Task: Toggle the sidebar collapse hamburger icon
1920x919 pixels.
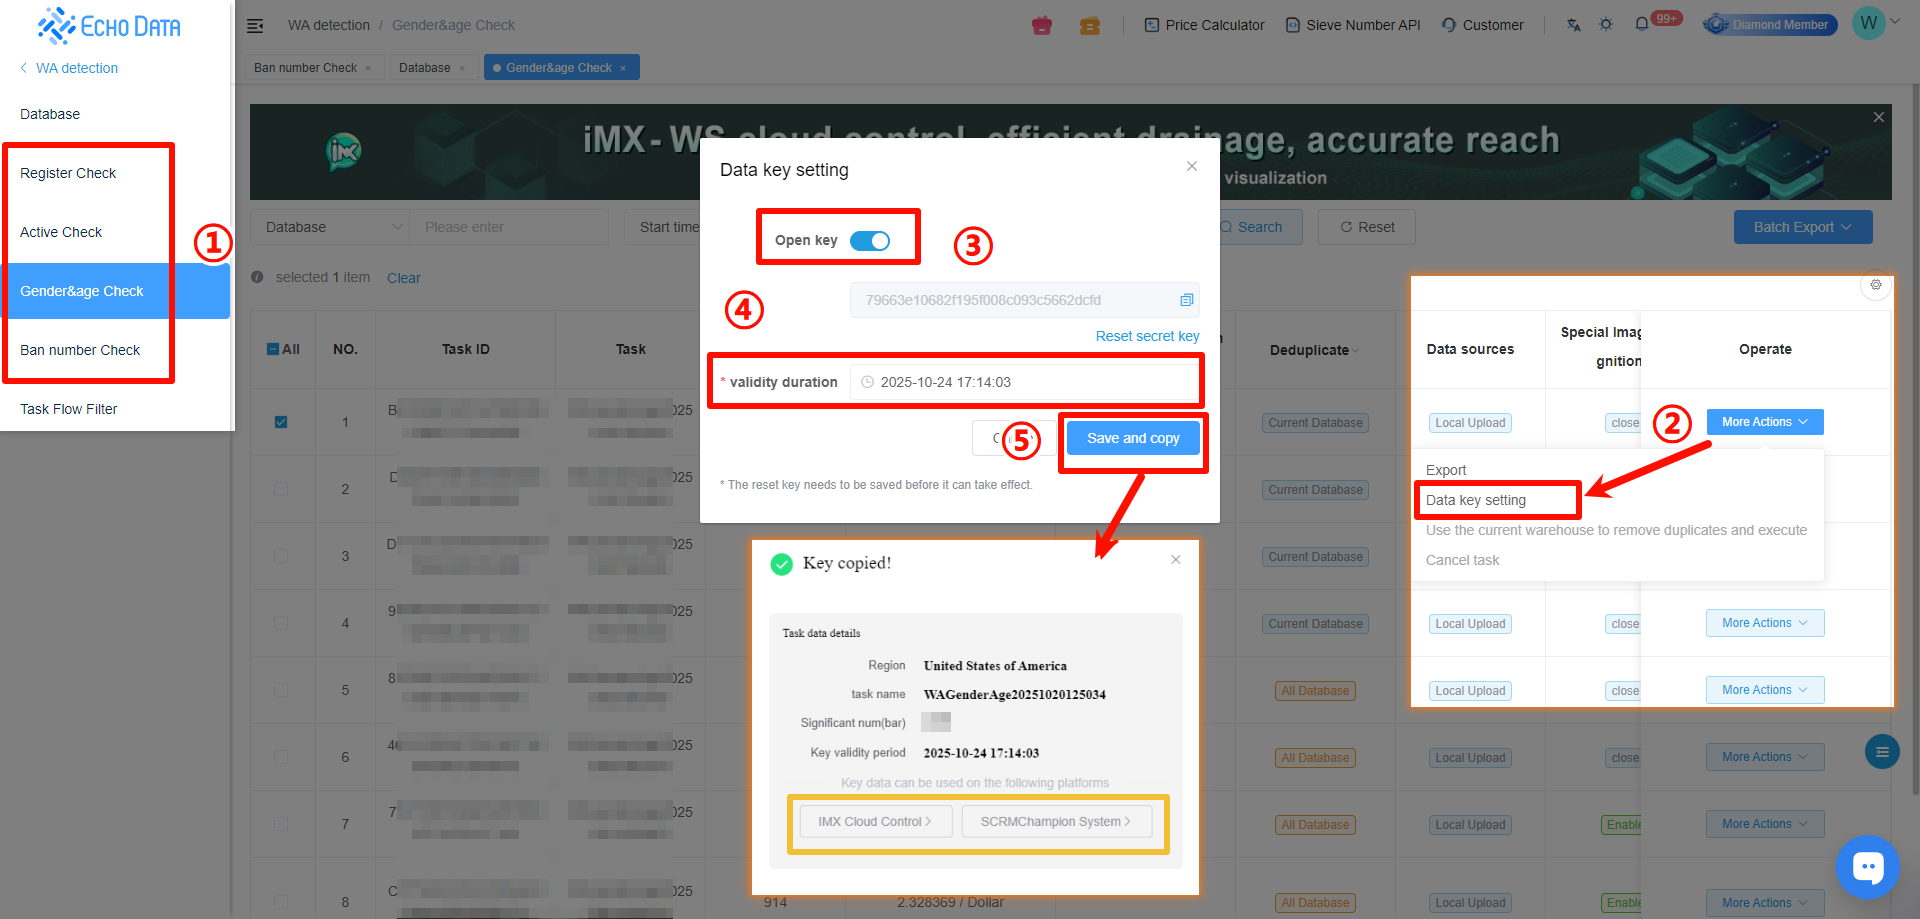Action: (x=255, y=25)
